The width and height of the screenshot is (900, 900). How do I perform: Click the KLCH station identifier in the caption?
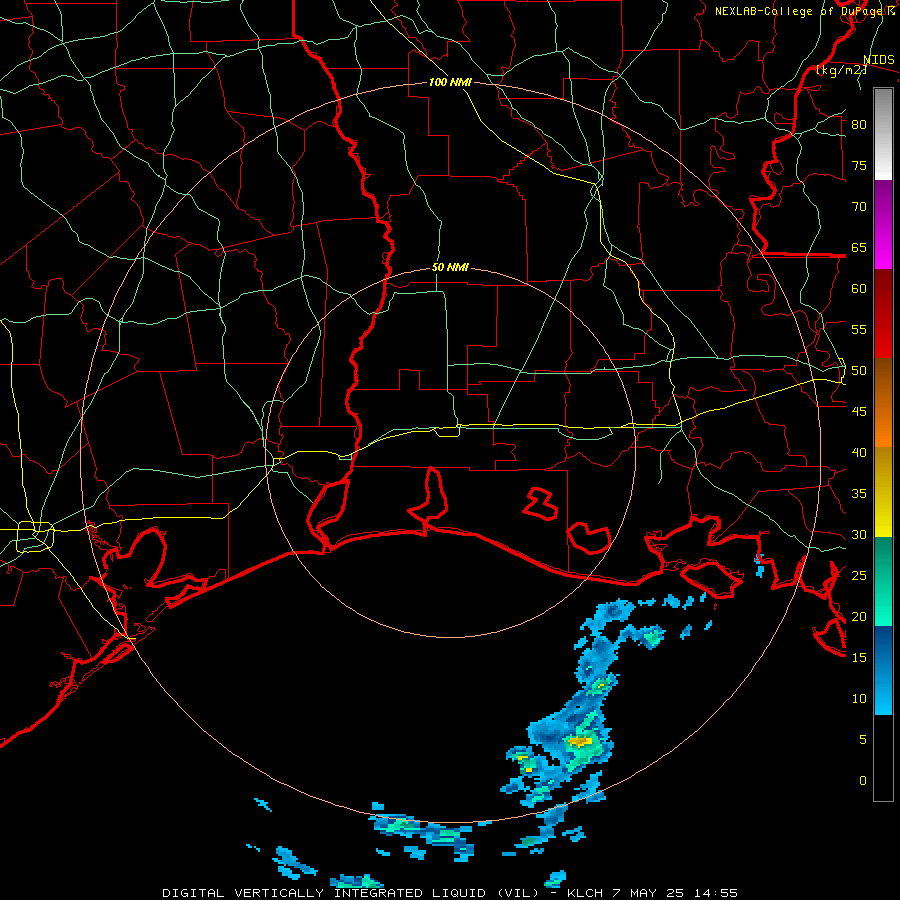coord(585,893)
